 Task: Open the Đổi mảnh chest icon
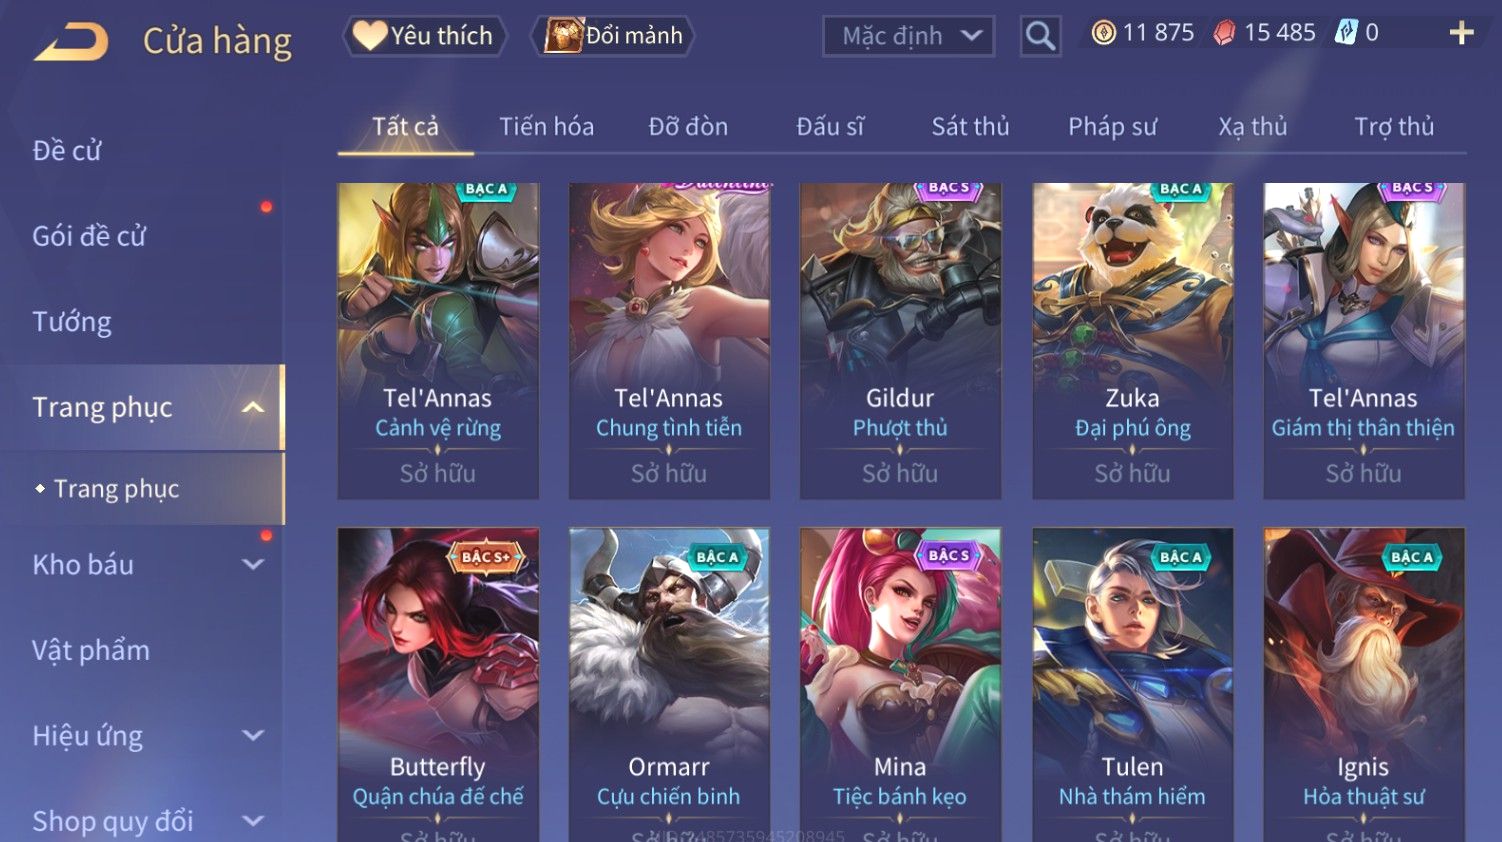[x=563, y=36]
